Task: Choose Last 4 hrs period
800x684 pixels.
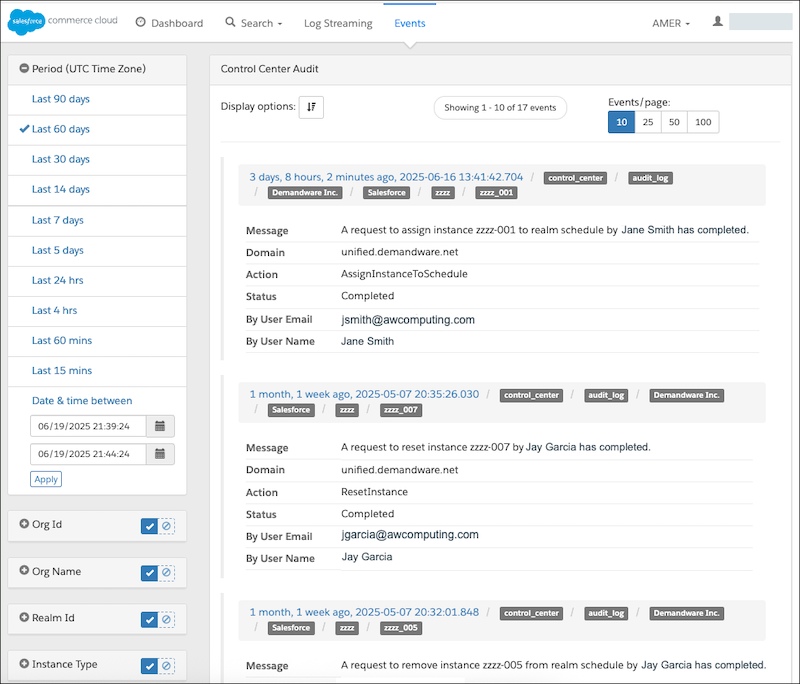Action: pyautogui.click(x=54, y=310)
